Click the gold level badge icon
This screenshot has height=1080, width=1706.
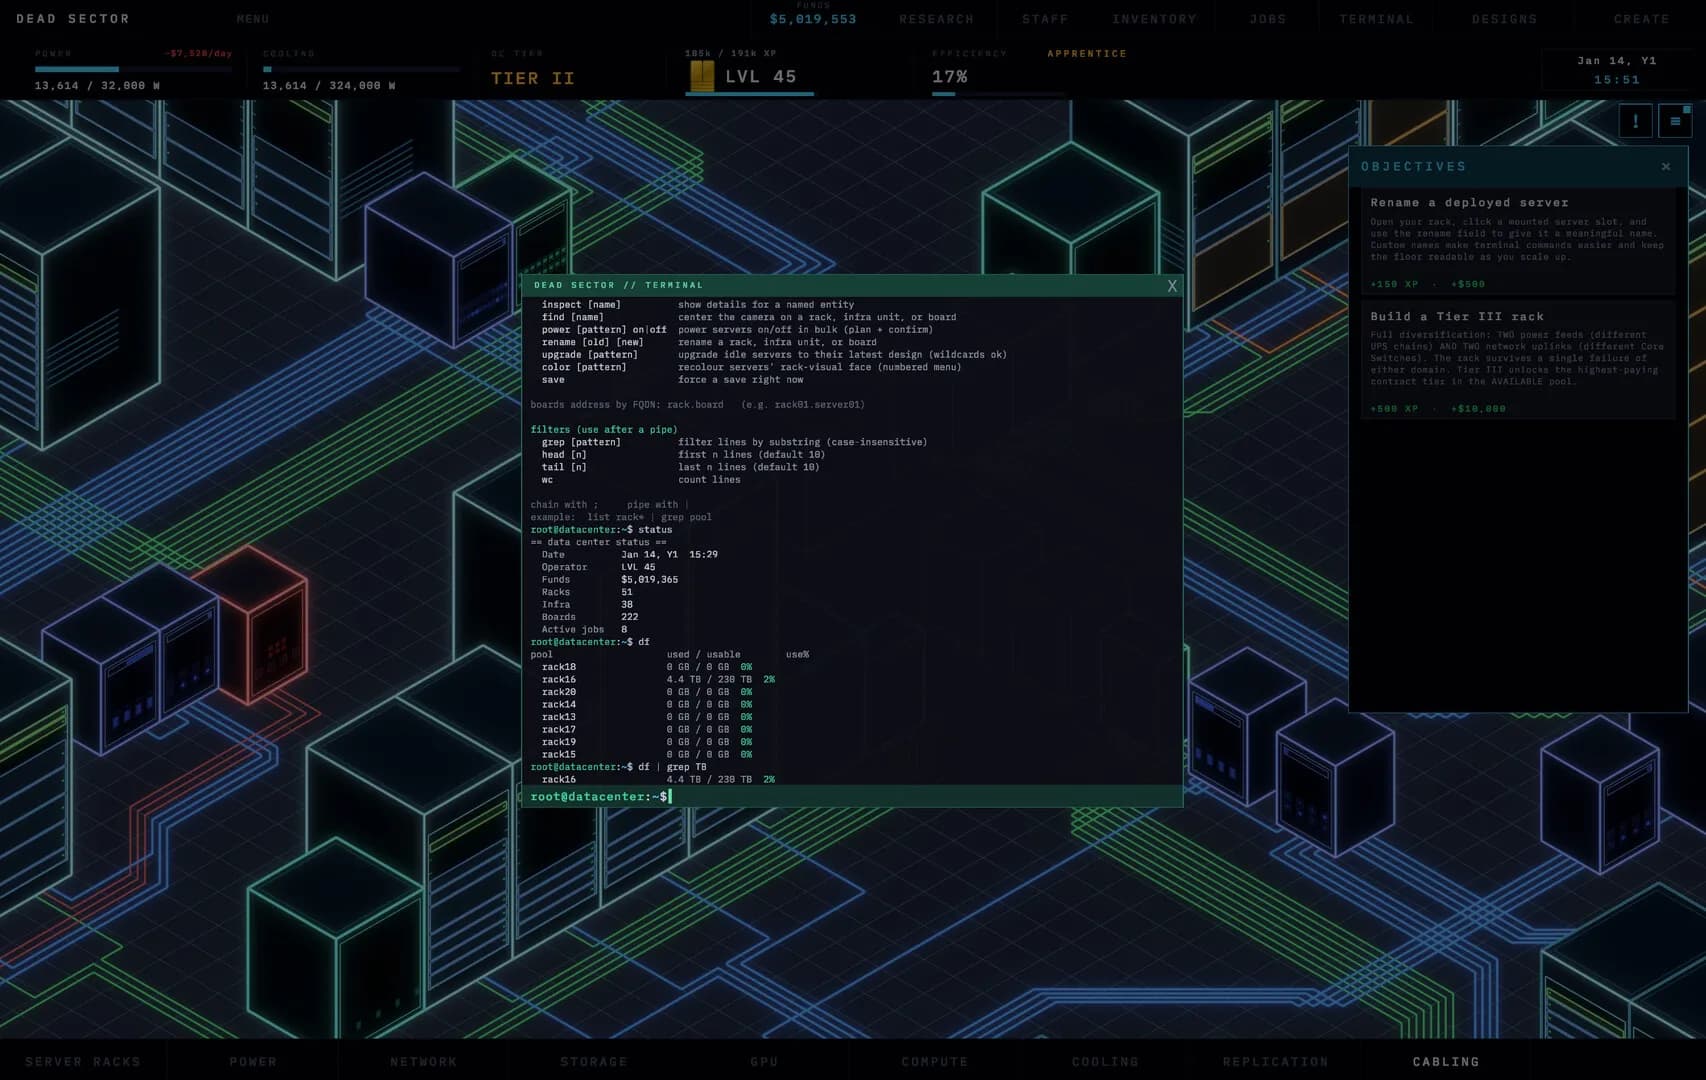702,76
